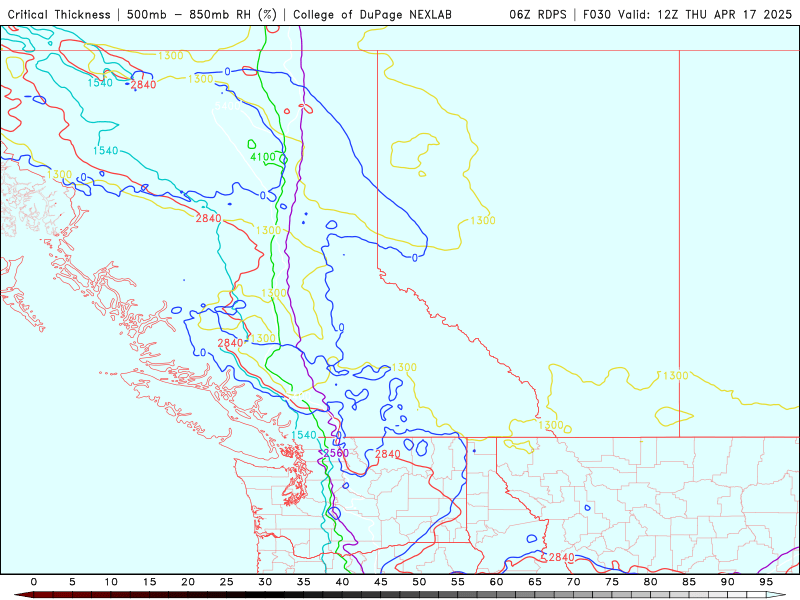Click the '95' tick on the color scale
The height and width of the screenshot is (600, 800).
pyautogui.click(x=766, y=582)
